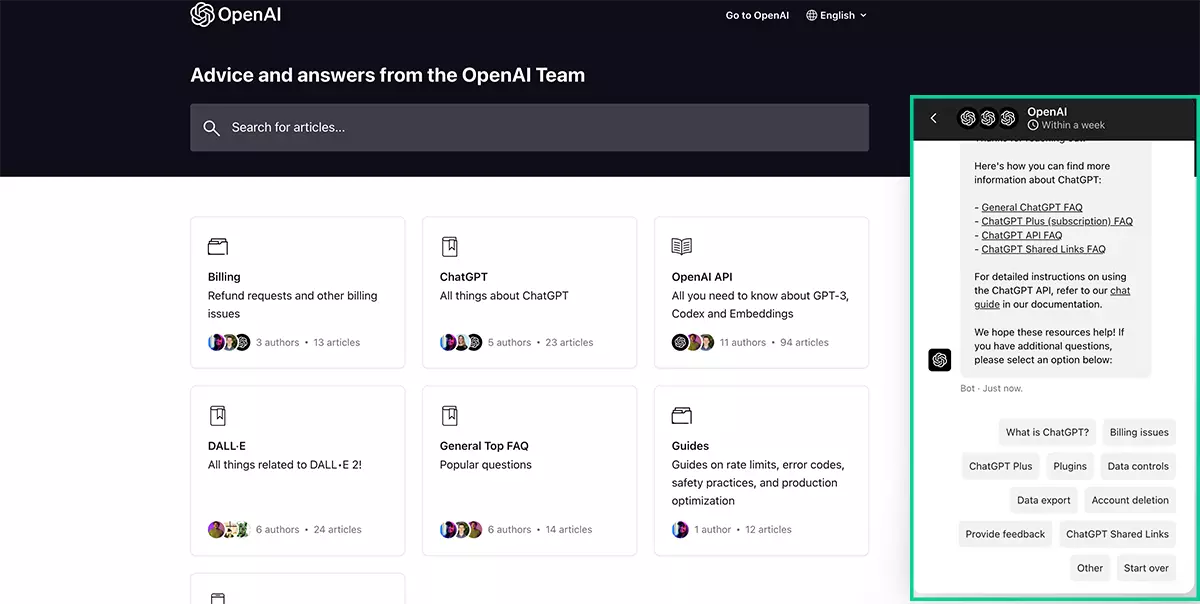
Task: Click the bot avatar beside the chat message
Action: pos(940,360)
